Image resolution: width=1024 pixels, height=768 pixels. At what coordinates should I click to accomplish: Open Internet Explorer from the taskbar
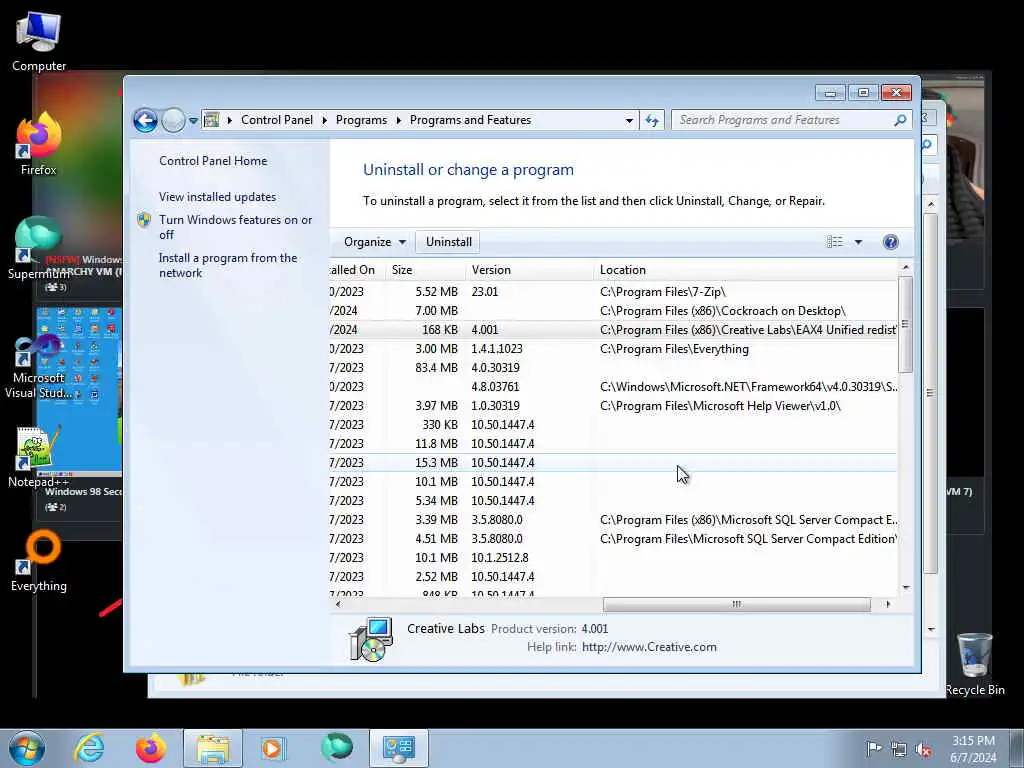(88, 748)
